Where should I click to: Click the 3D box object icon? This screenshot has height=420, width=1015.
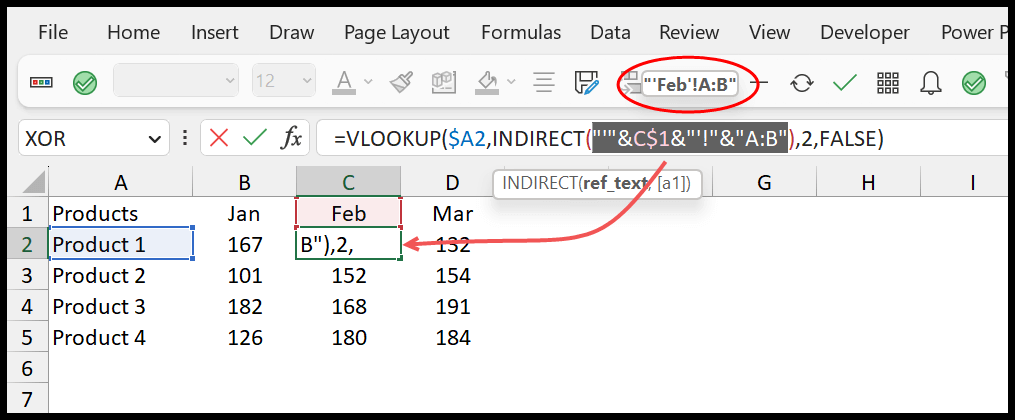tap(445, 82)
